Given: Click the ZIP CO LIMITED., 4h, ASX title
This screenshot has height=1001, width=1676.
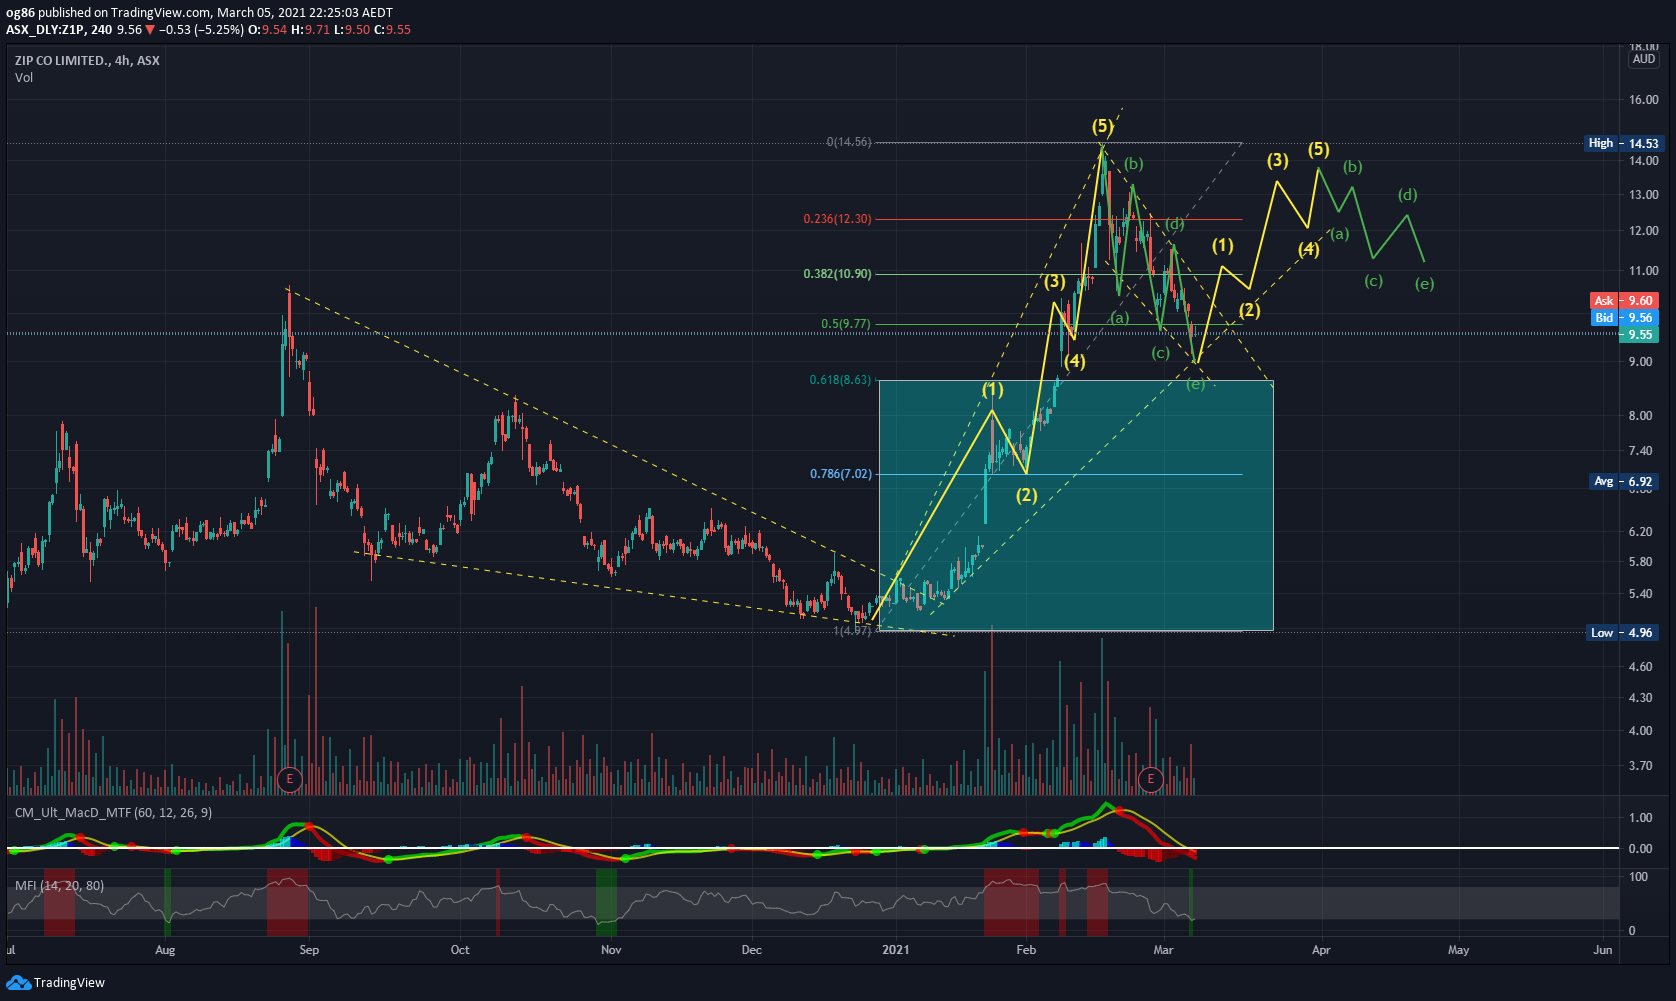Looking at the screenshot, I should (x=87, y=60).
